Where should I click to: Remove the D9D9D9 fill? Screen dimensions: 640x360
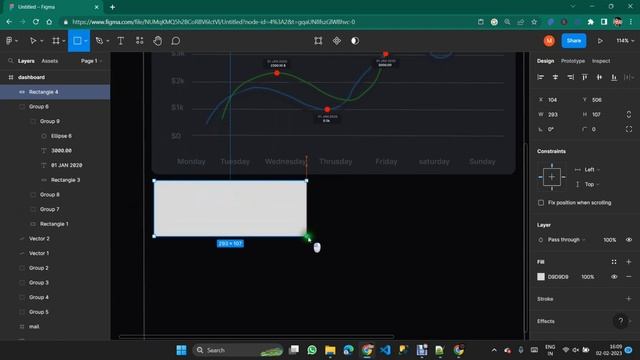point(629,277)
